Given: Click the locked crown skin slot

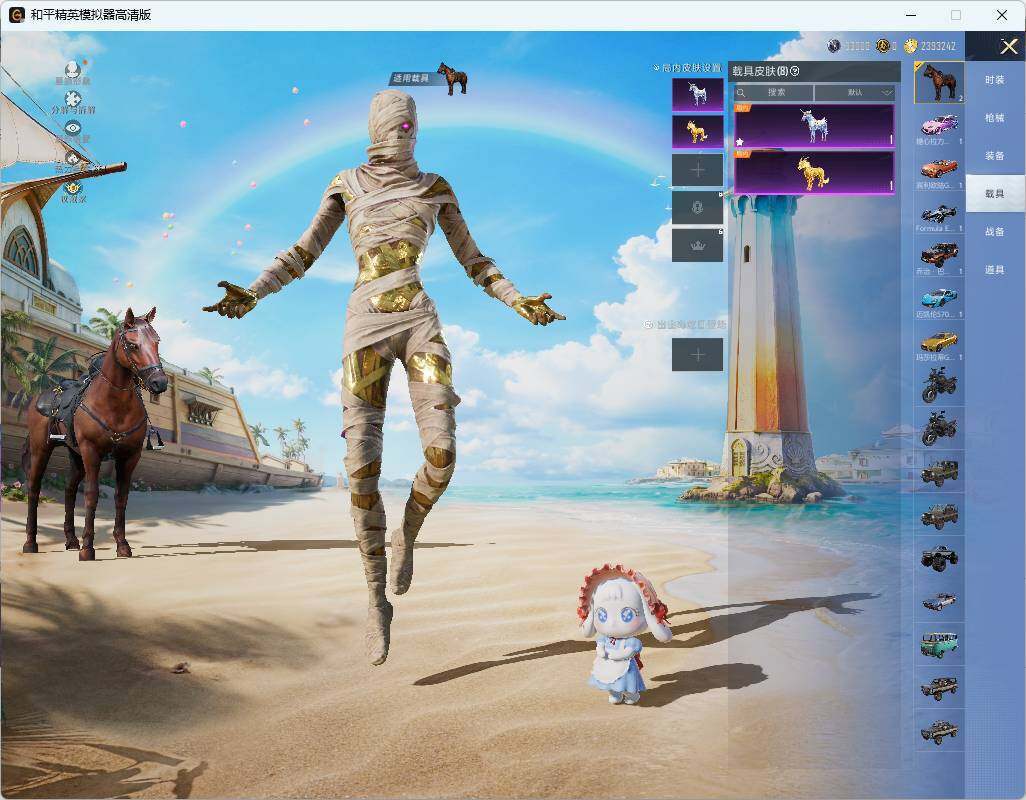Looking at the screenshot, I should (698, 245).
